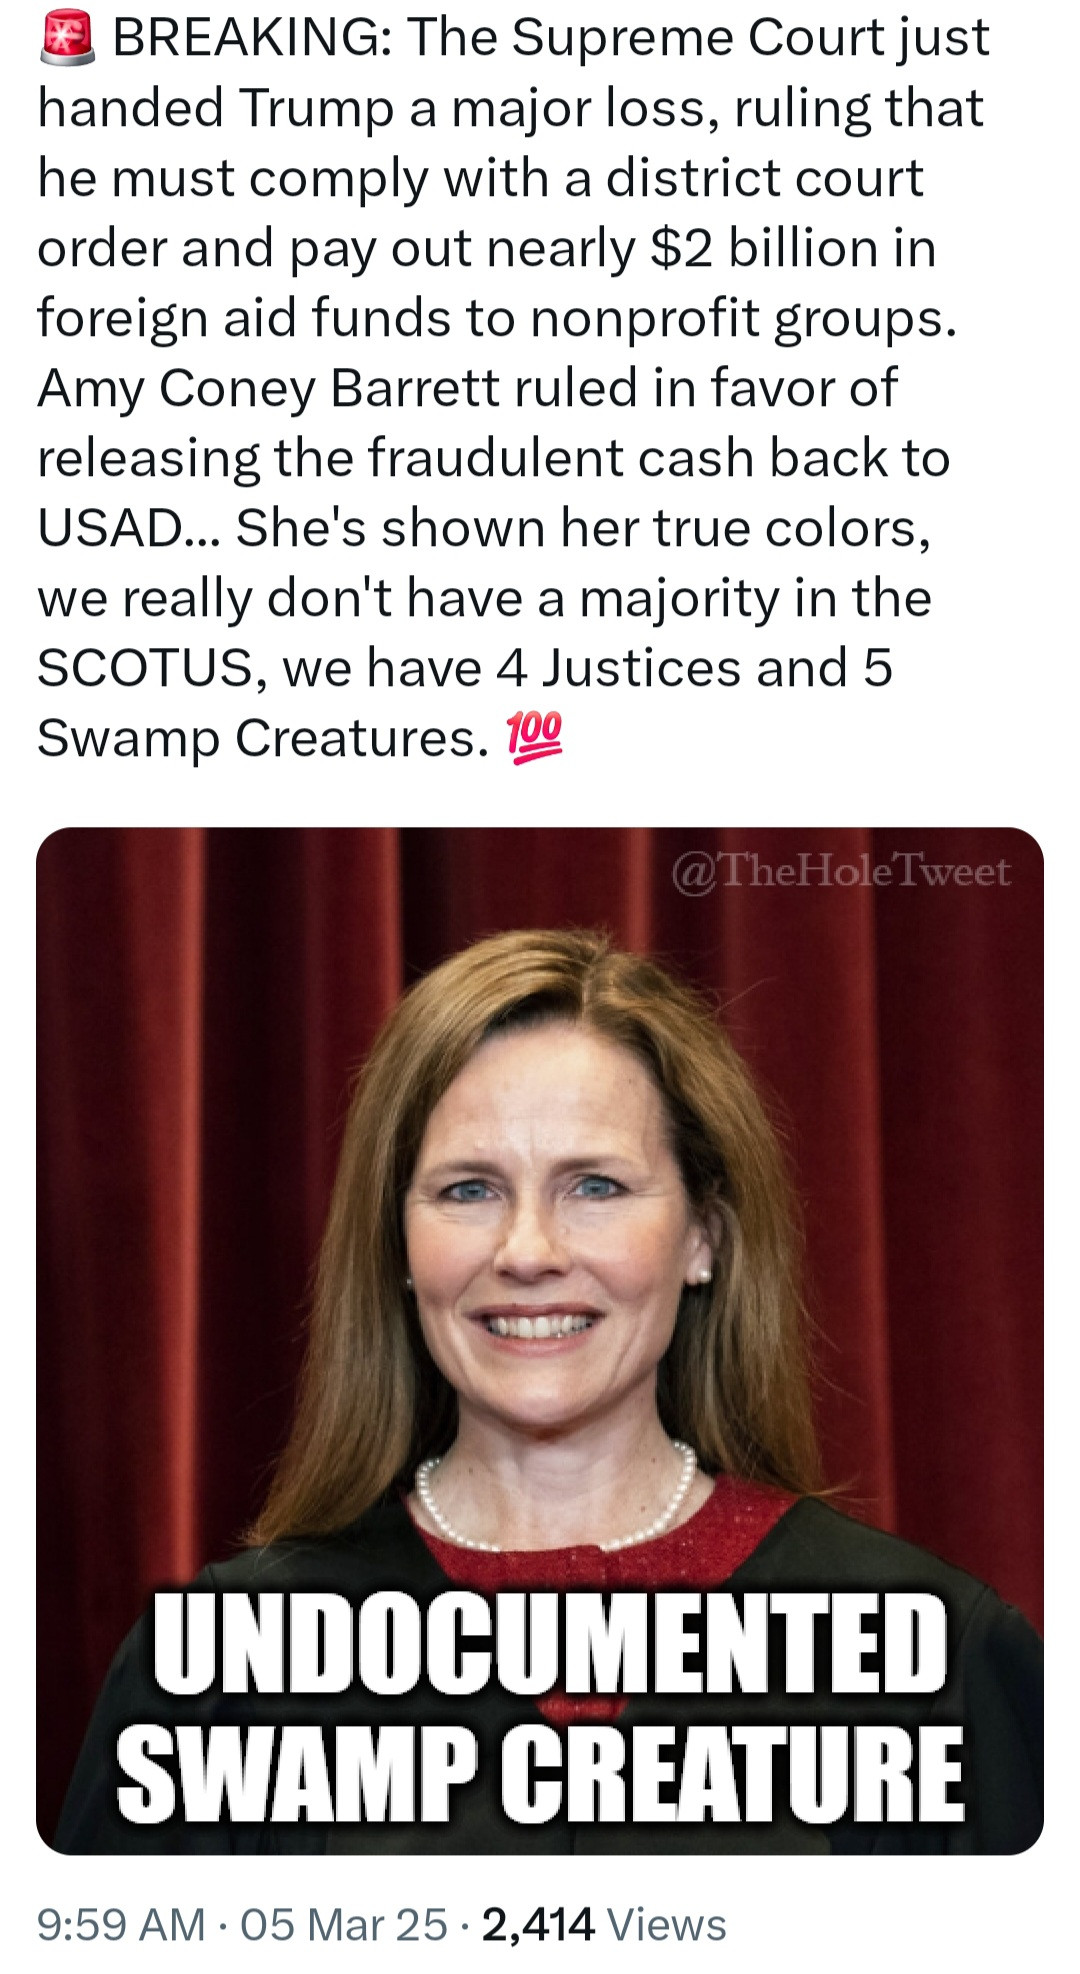Open the 9:59 AM timestamp link
The height and width of the screenshot is (1974, 1080).
click(x=121, y=1924)
